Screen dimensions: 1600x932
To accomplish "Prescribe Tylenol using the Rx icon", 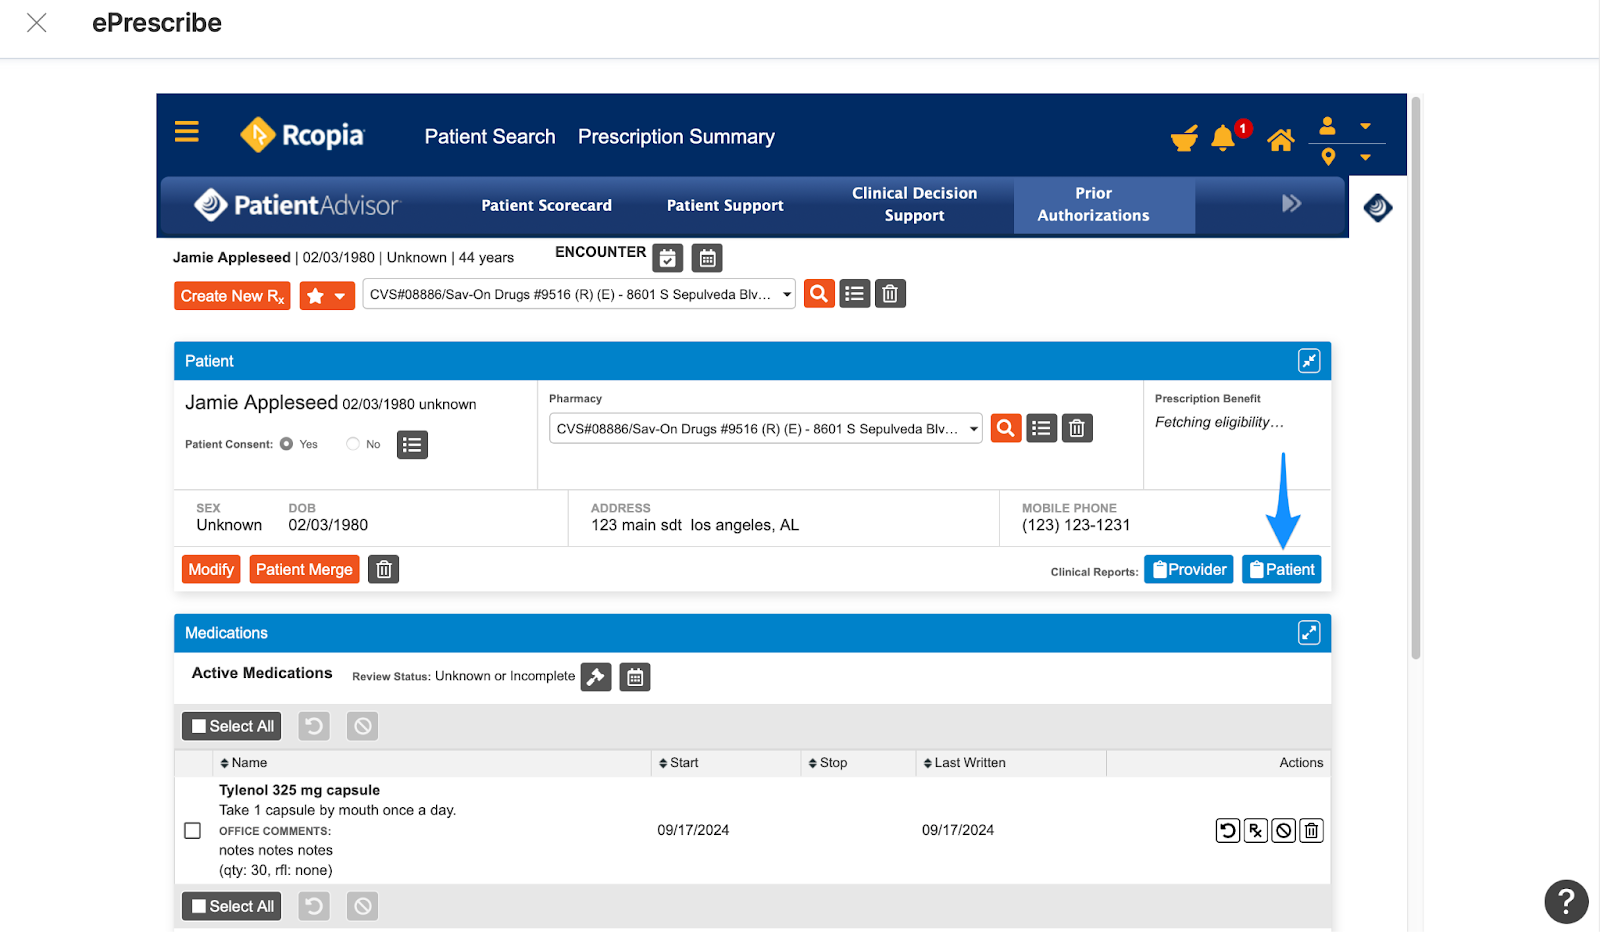I will (1255, 829).
